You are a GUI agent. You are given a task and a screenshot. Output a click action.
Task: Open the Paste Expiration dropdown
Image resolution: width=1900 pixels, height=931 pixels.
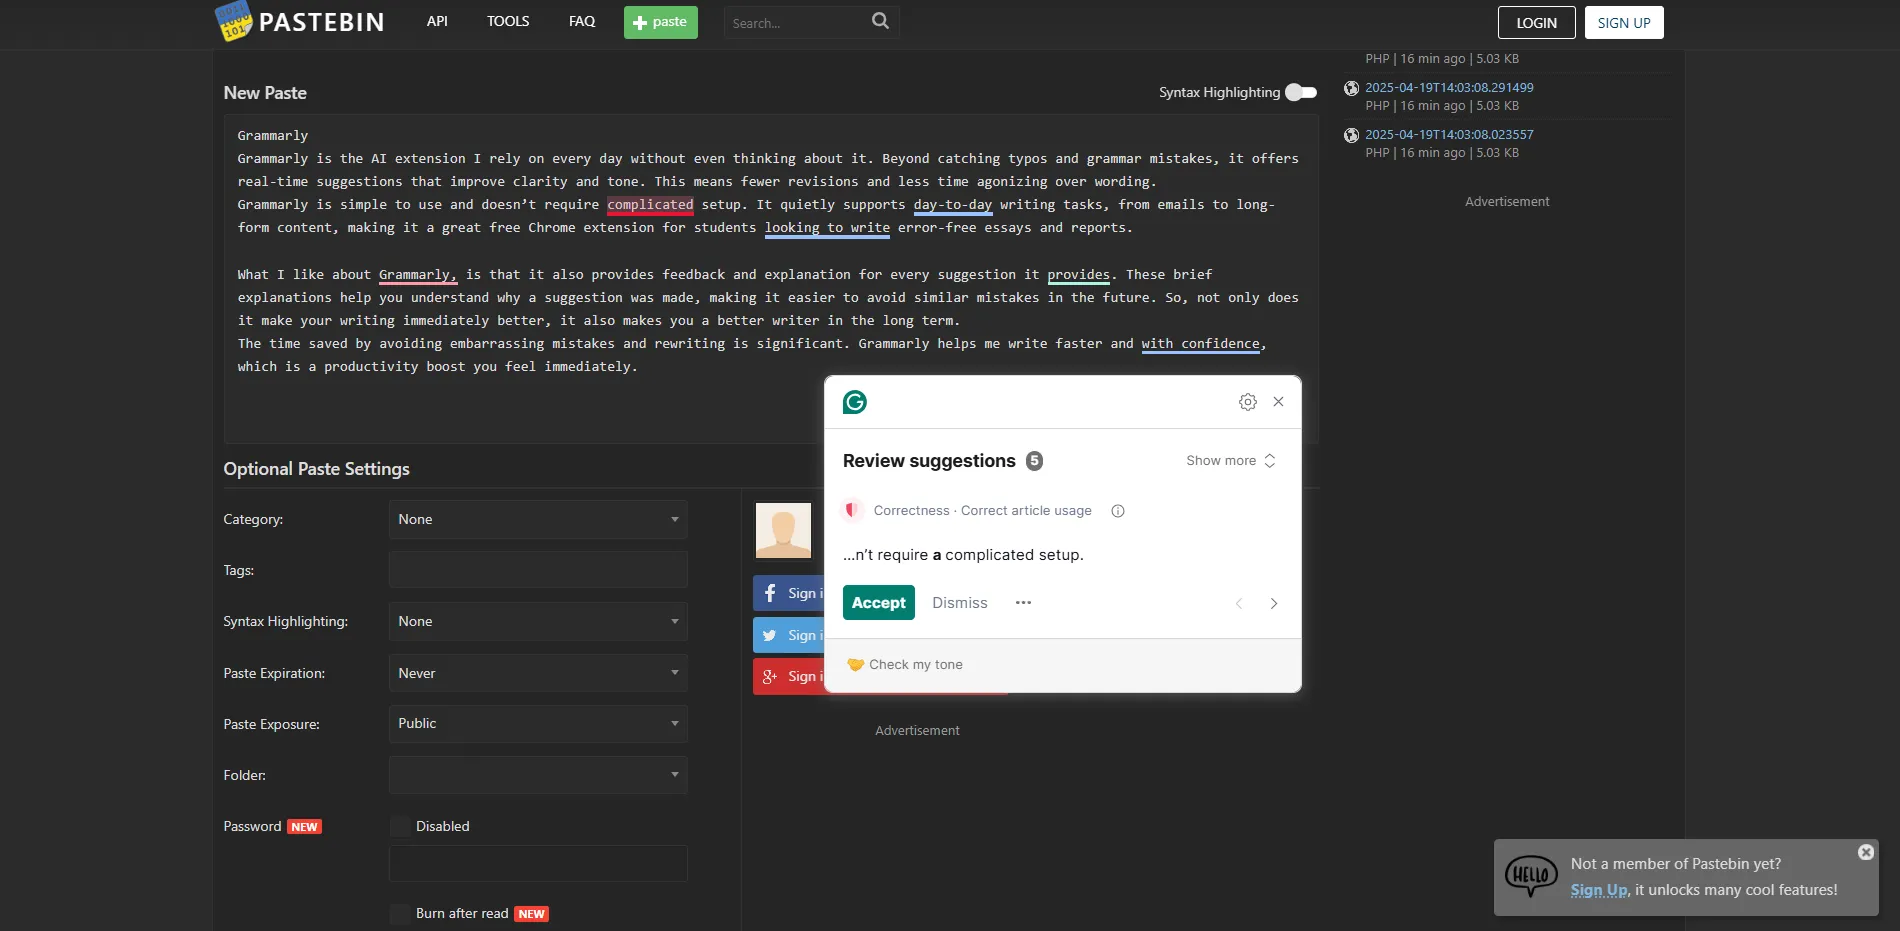click(537, 673)
